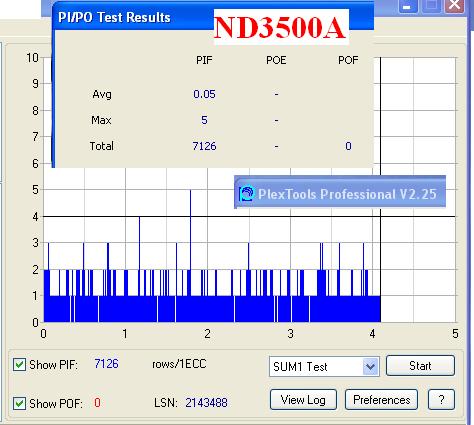Viewport: 474px width, 425px height.
Task: Click the LSN value 2143488
Action: click(x=206, y=403)
